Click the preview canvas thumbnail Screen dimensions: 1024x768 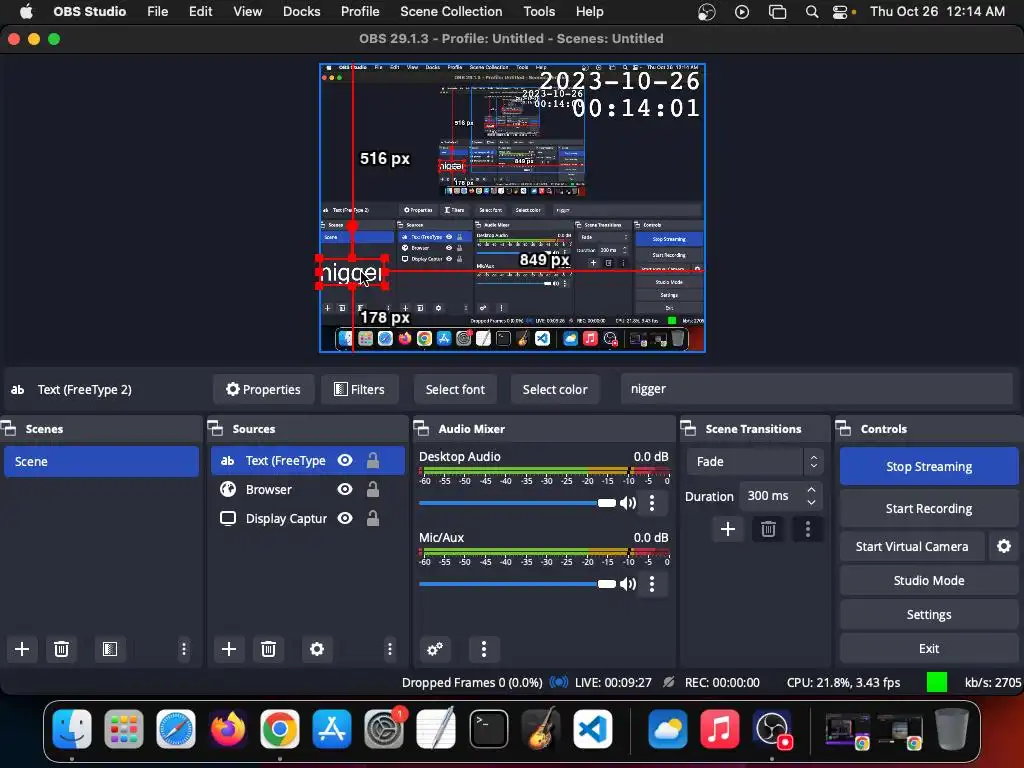pos(512,208)
